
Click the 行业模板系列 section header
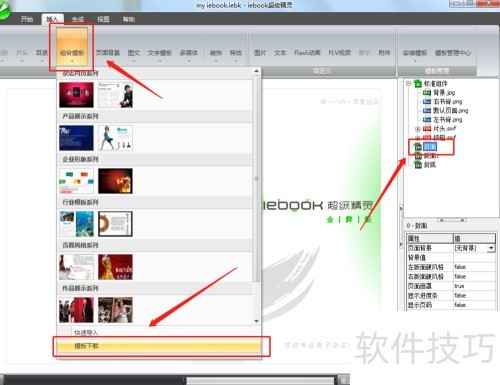click(155, 202)
